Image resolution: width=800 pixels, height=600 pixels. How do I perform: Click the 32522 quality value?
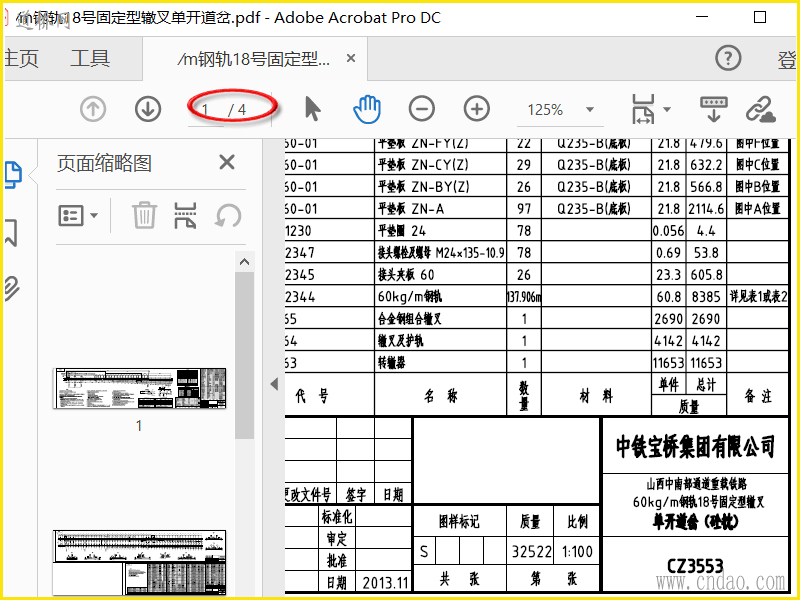(x=531, y=552)
